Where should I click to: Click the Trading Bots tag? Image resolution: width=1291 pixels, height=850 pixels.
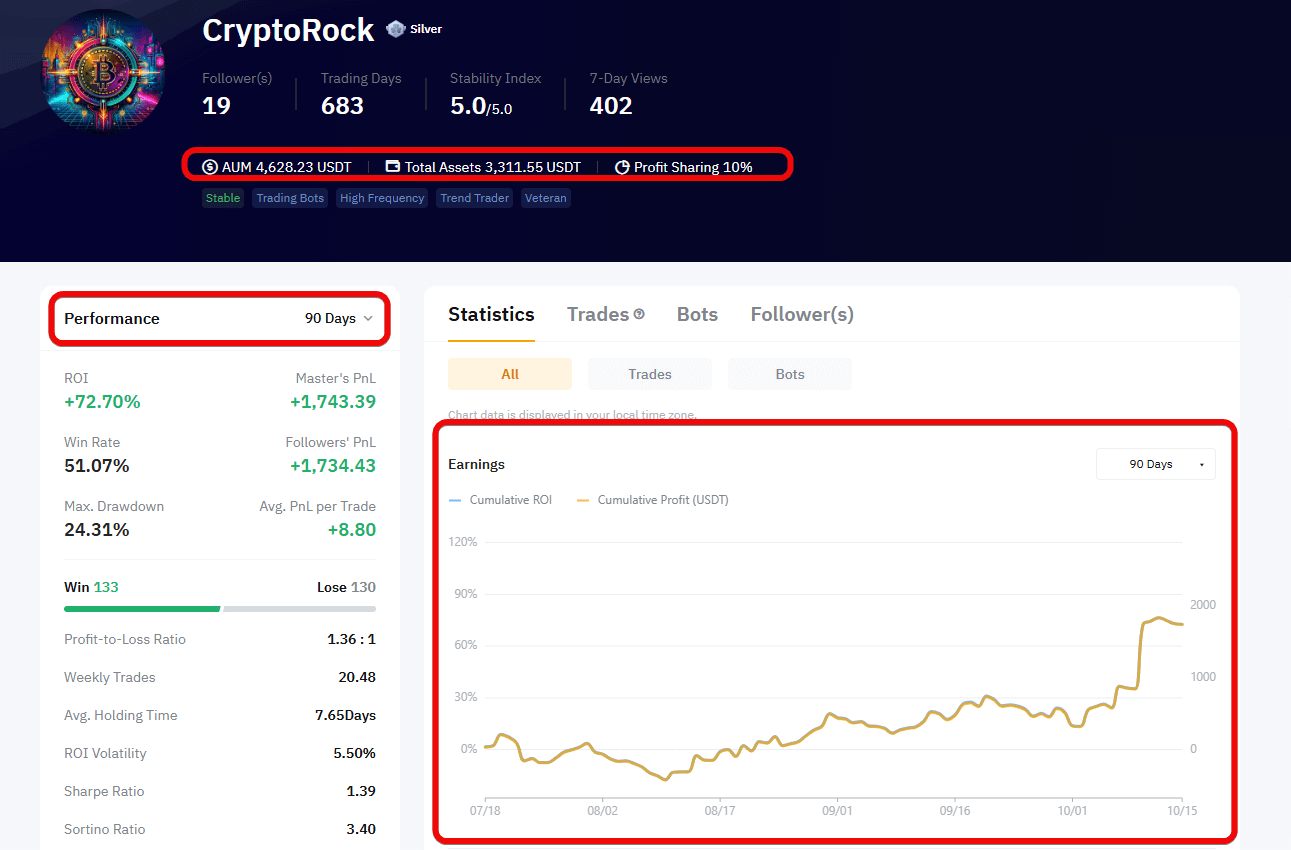click(x=290, y=198)
